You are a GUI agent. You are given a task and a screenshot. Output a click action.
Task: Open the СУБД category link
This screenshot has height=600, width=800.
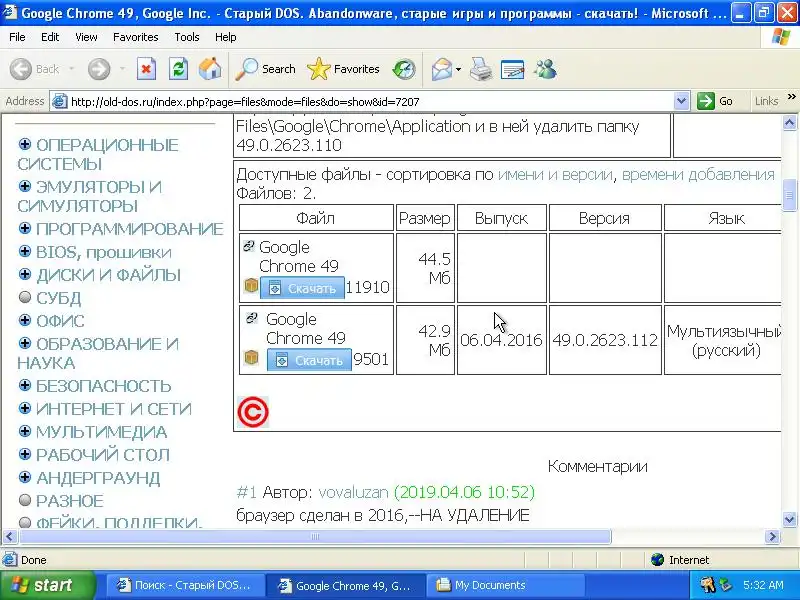(59, 298)
